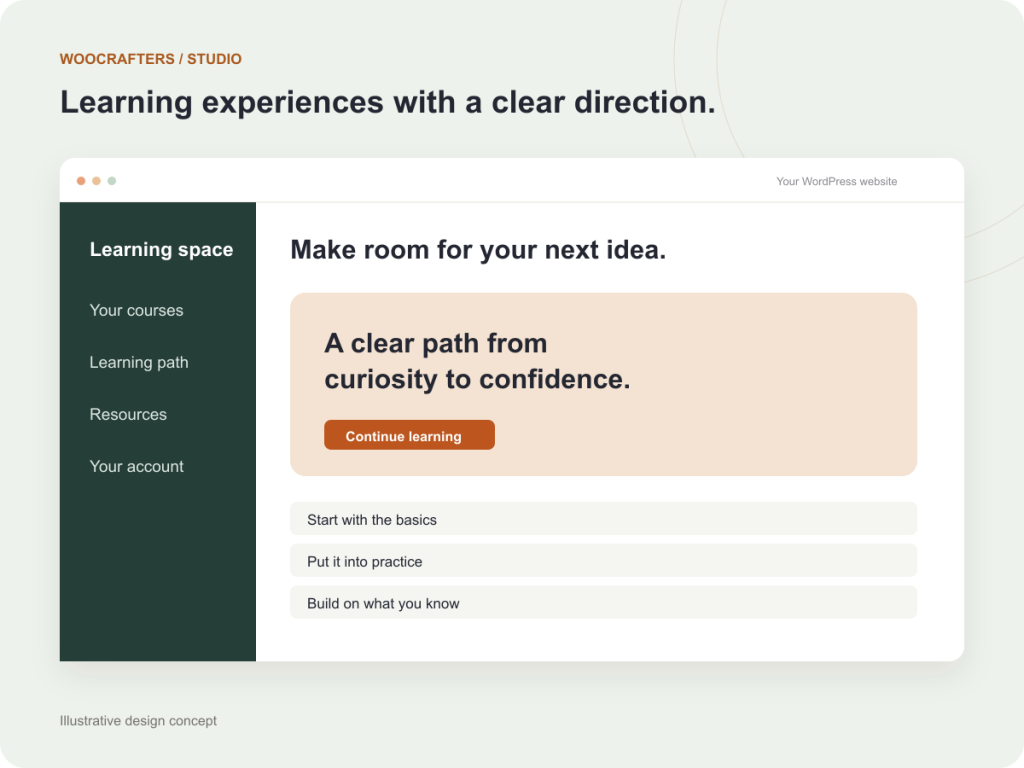Image resolution: width=1024 pixels, height=768 pixels.
Task: Open the Build on what you know row
Action: pos(603,603)
